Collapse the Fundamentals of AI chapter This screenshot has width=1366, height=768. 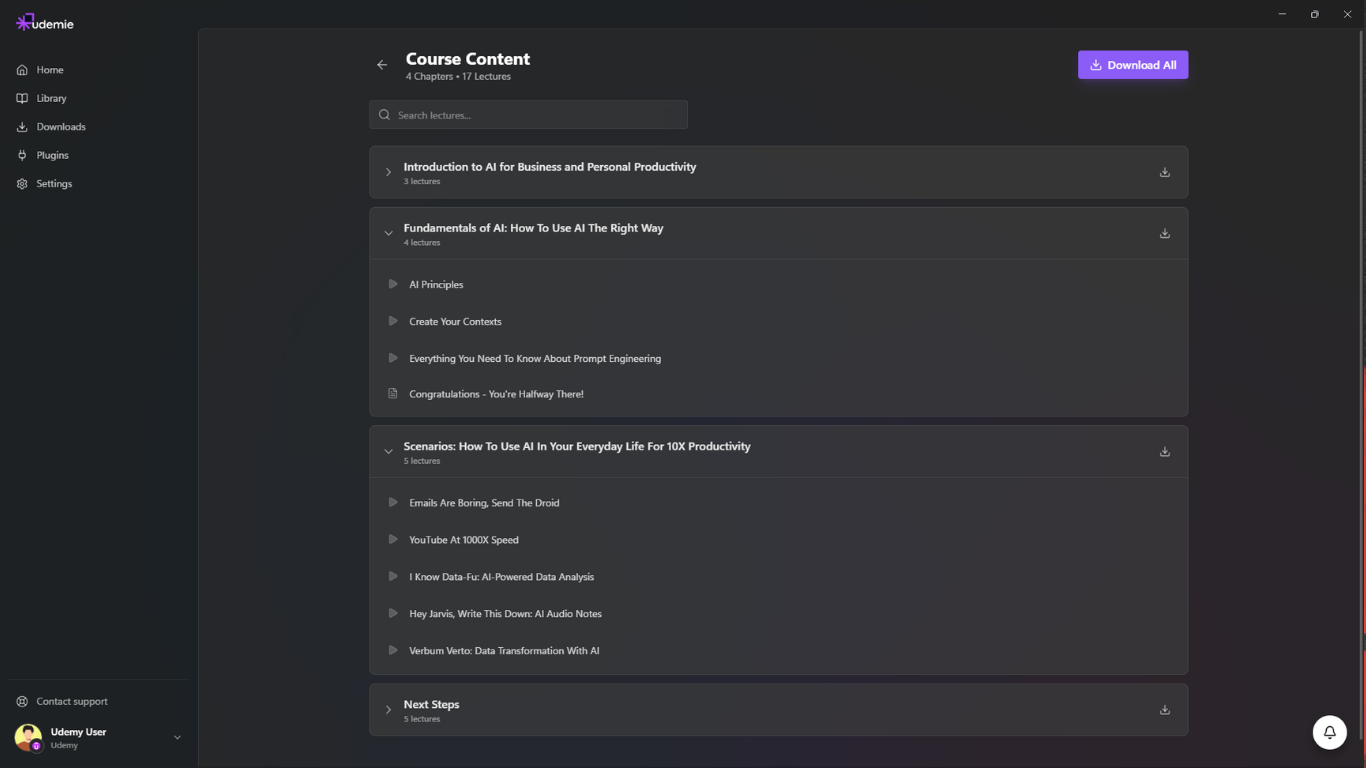(x=389, y=233)
